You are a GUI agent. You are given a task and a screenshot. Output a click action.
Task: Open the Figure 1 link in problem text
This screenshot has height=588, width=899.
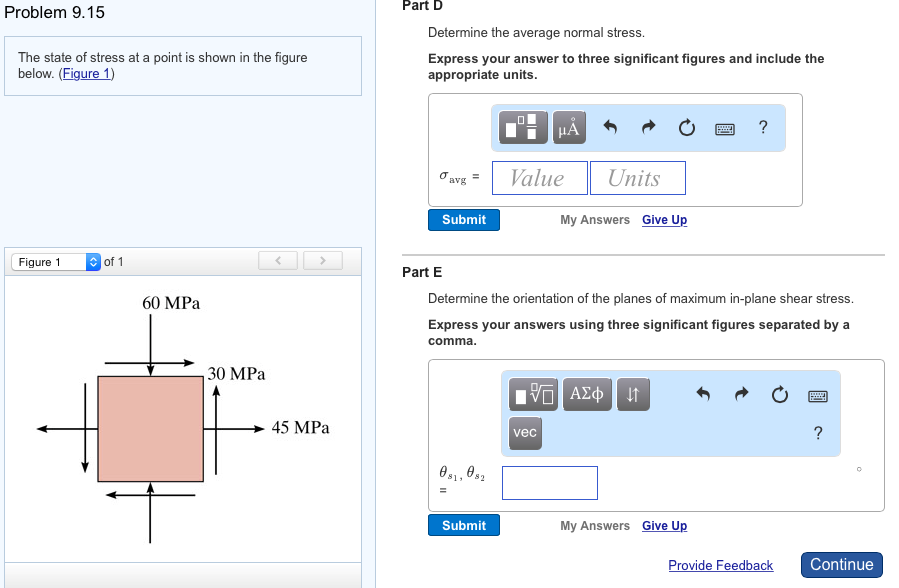[x=86, y=73]
